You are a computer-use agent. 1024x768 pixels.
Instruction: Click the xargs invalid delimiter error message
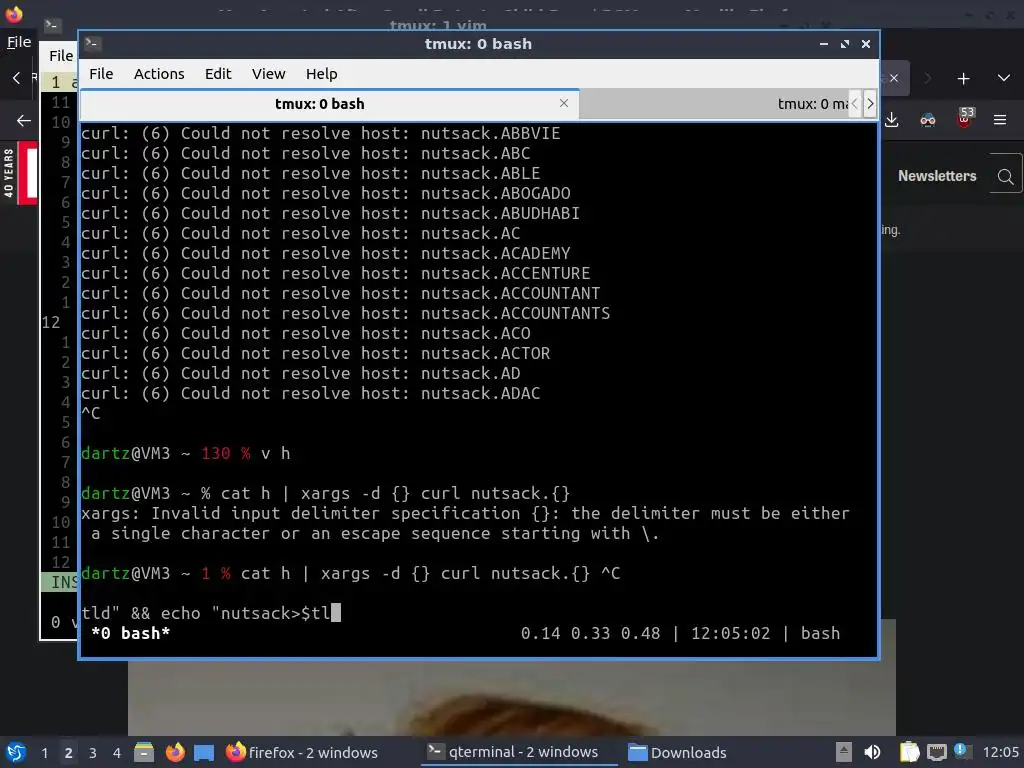coord(466,523)
